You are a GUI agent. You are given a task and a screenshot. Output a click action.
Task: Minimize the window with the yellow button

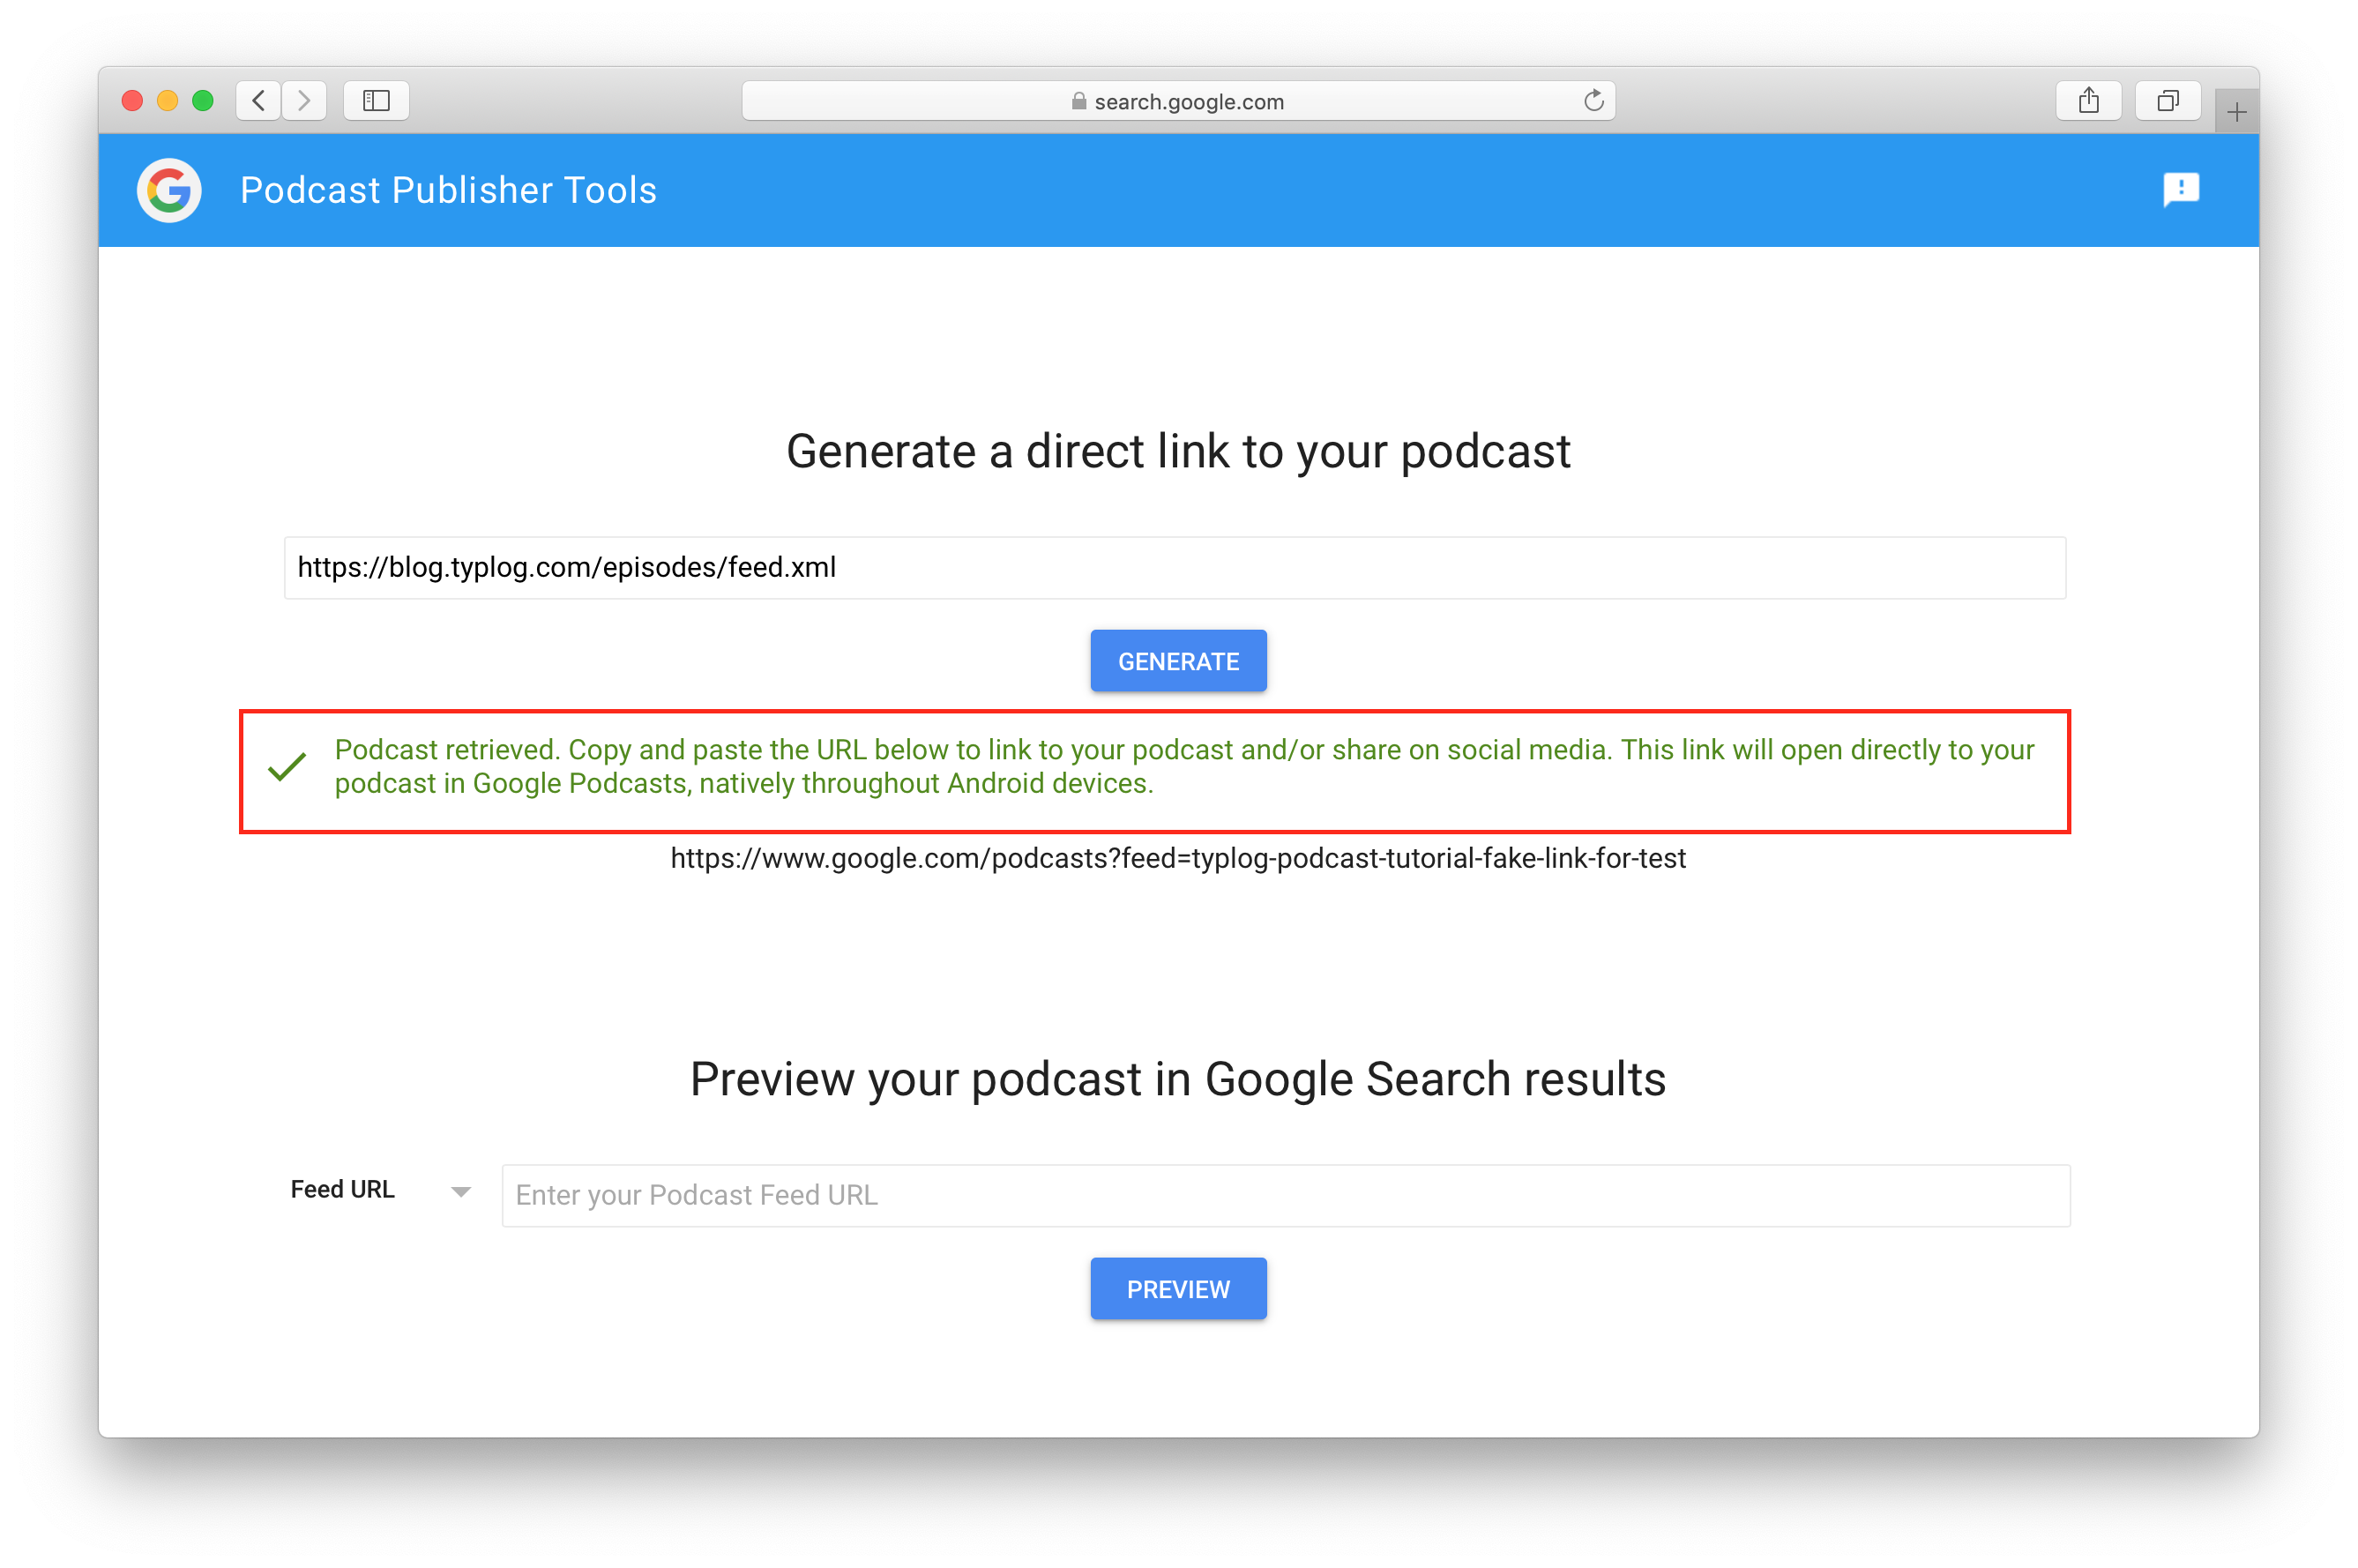point(168,101)
